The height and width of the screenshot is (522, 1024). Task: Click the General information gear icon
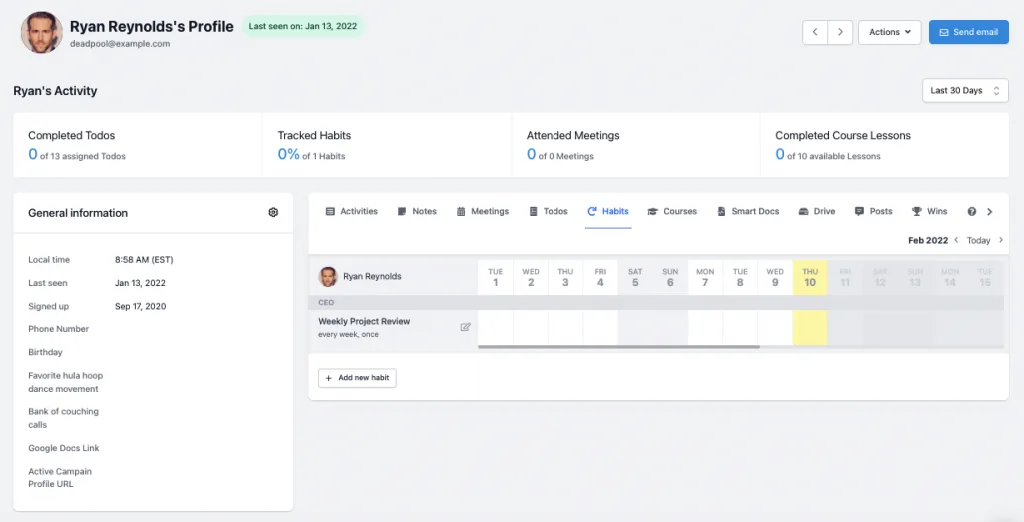click(x=273, y=213)
